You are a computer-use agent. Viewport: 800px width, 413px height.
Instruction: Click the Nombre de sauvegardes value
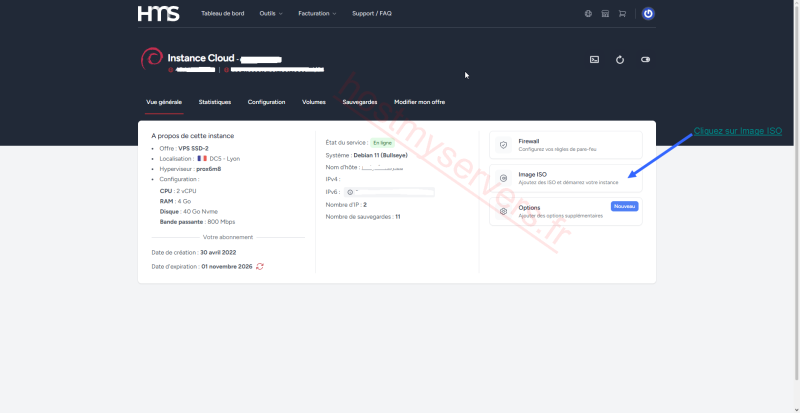[397, 216]
